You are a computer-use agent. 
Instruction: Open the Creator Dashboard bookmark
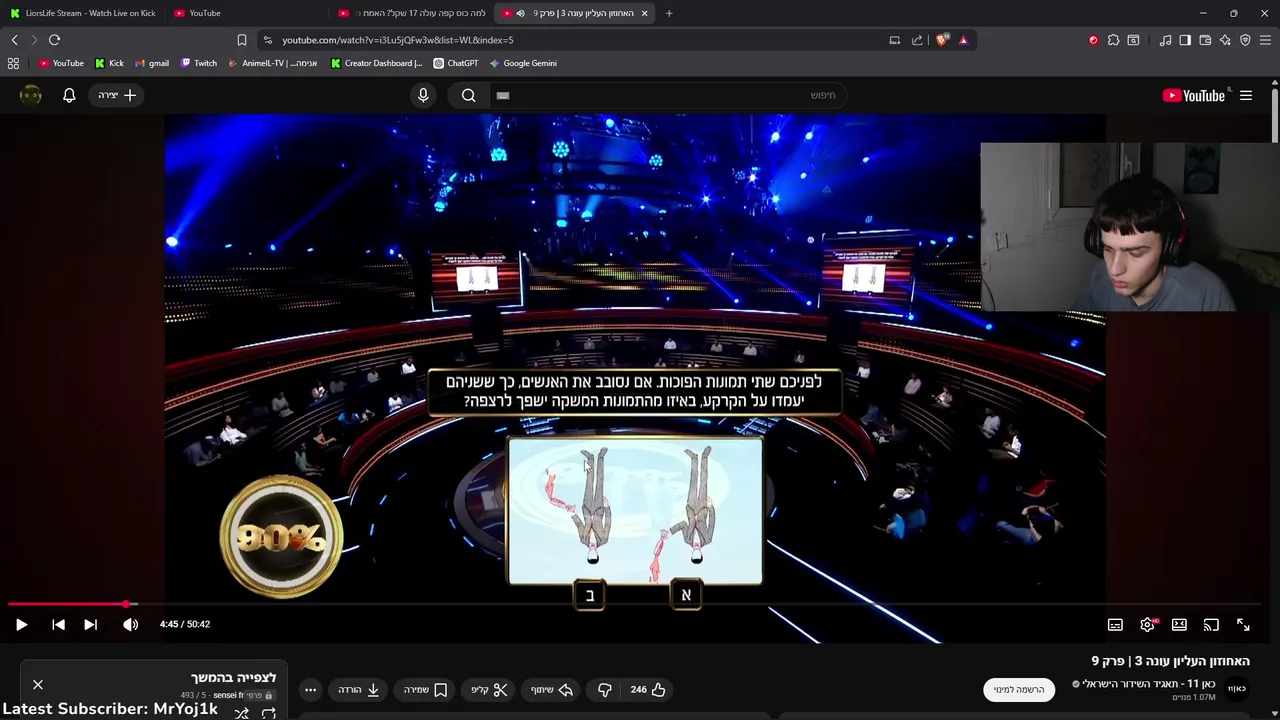coord(376,63)
